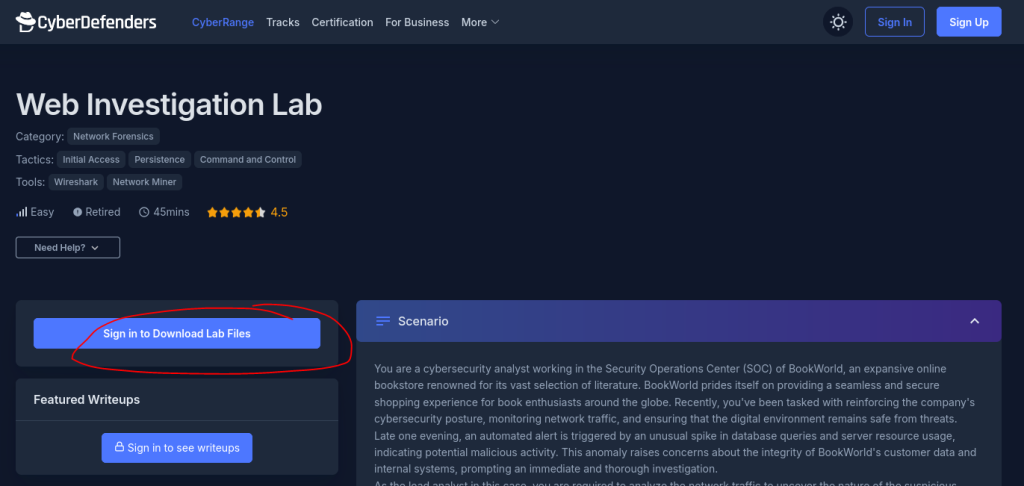Image resolution: width=1024 pixels, height=486 pixels.
Task: Open the More dropdown menu
Action: click(x=480, y=22)
